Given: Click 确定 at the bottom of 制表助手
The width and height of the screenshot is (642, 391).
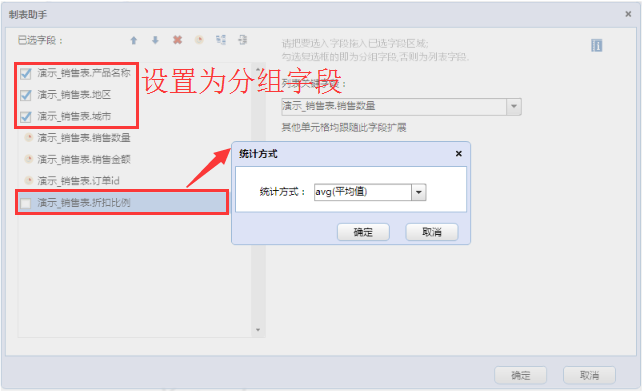Looking at the screenshot, I should click(520, 375).
